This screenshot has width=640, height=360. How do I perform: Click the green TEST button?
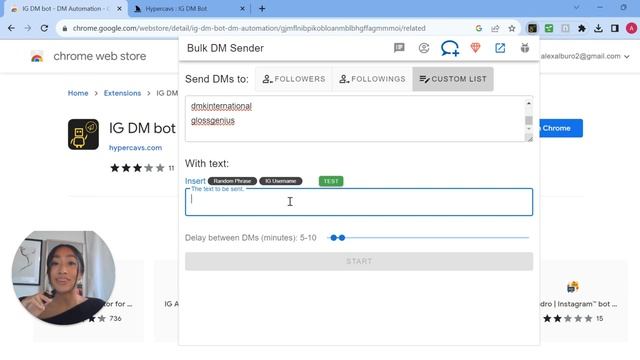[331, 181]
